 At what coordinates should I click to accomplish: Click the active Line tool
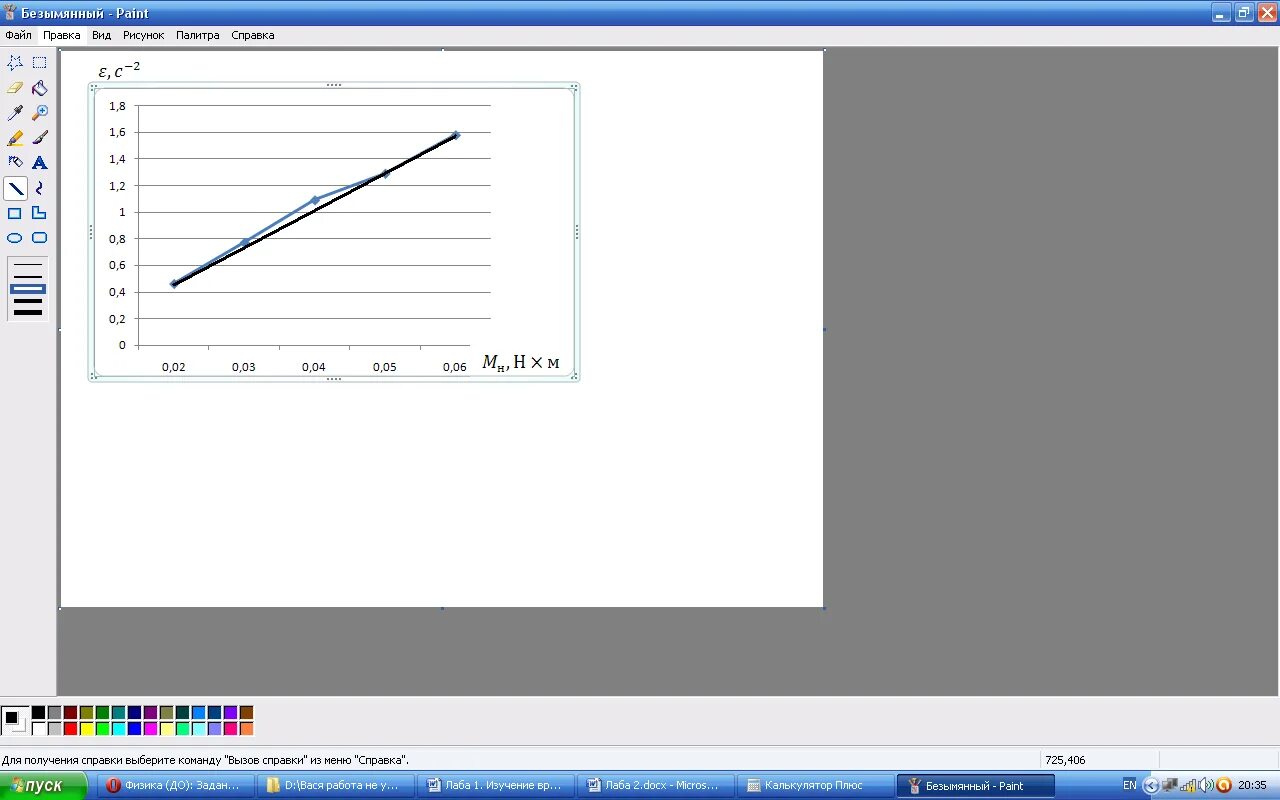click(x=15, y=188)
